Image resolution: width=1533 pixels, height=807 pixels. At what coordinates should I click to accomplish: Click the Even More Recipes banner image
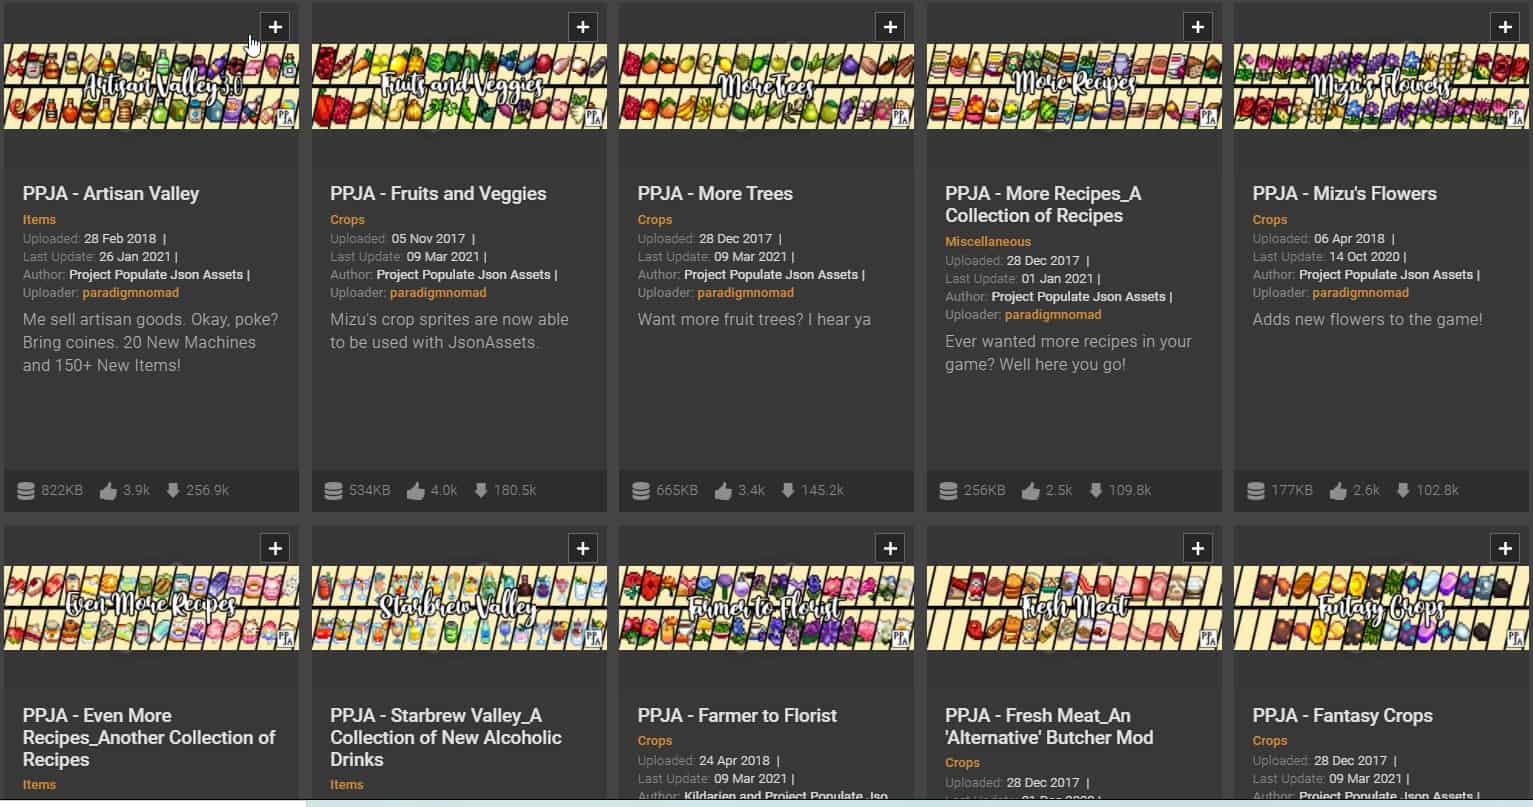pos(151,607)
